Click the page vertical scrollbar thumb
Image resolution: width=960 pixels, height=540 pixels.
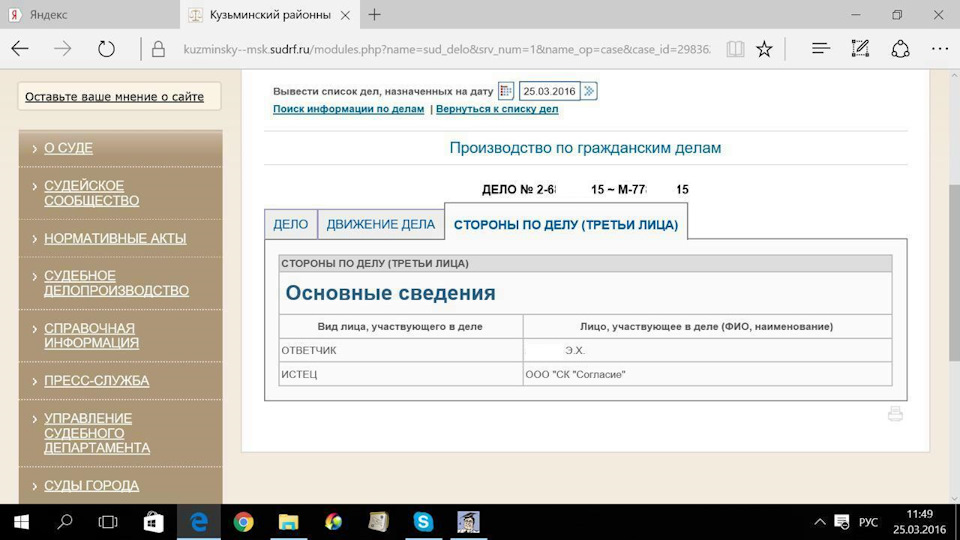[x=954, y=272]
